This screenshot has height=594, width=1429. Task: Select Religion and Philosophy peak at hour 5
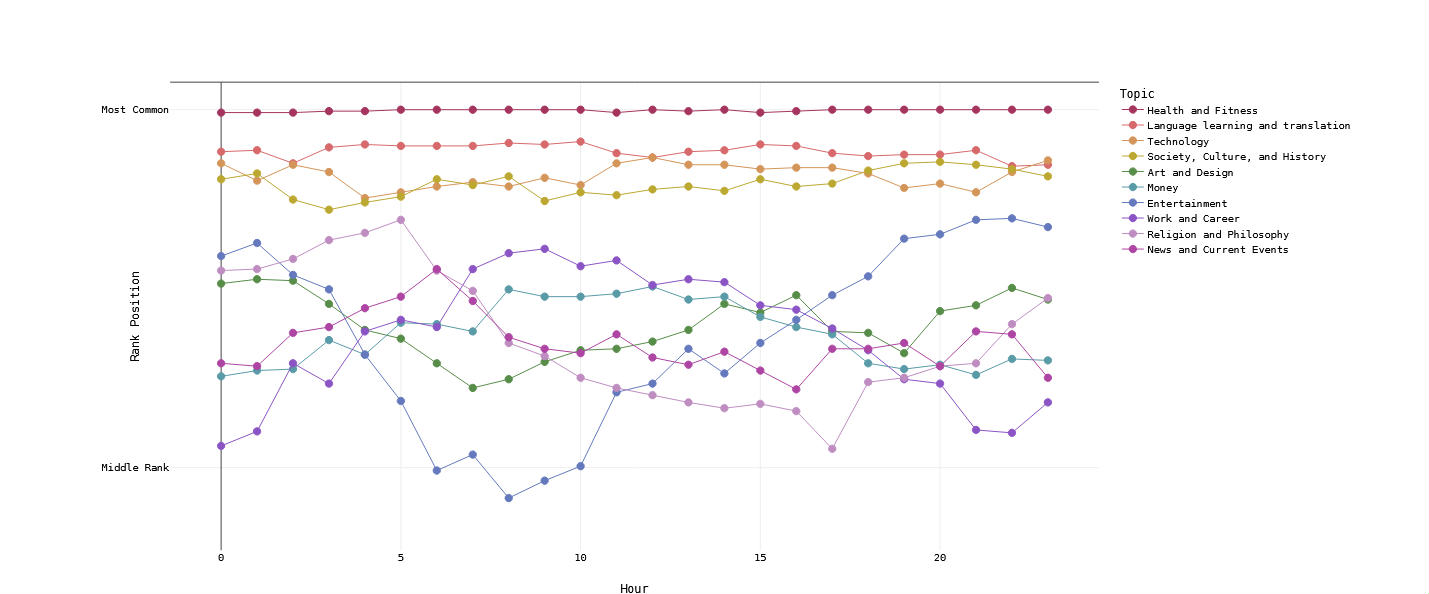pos(401,220)
